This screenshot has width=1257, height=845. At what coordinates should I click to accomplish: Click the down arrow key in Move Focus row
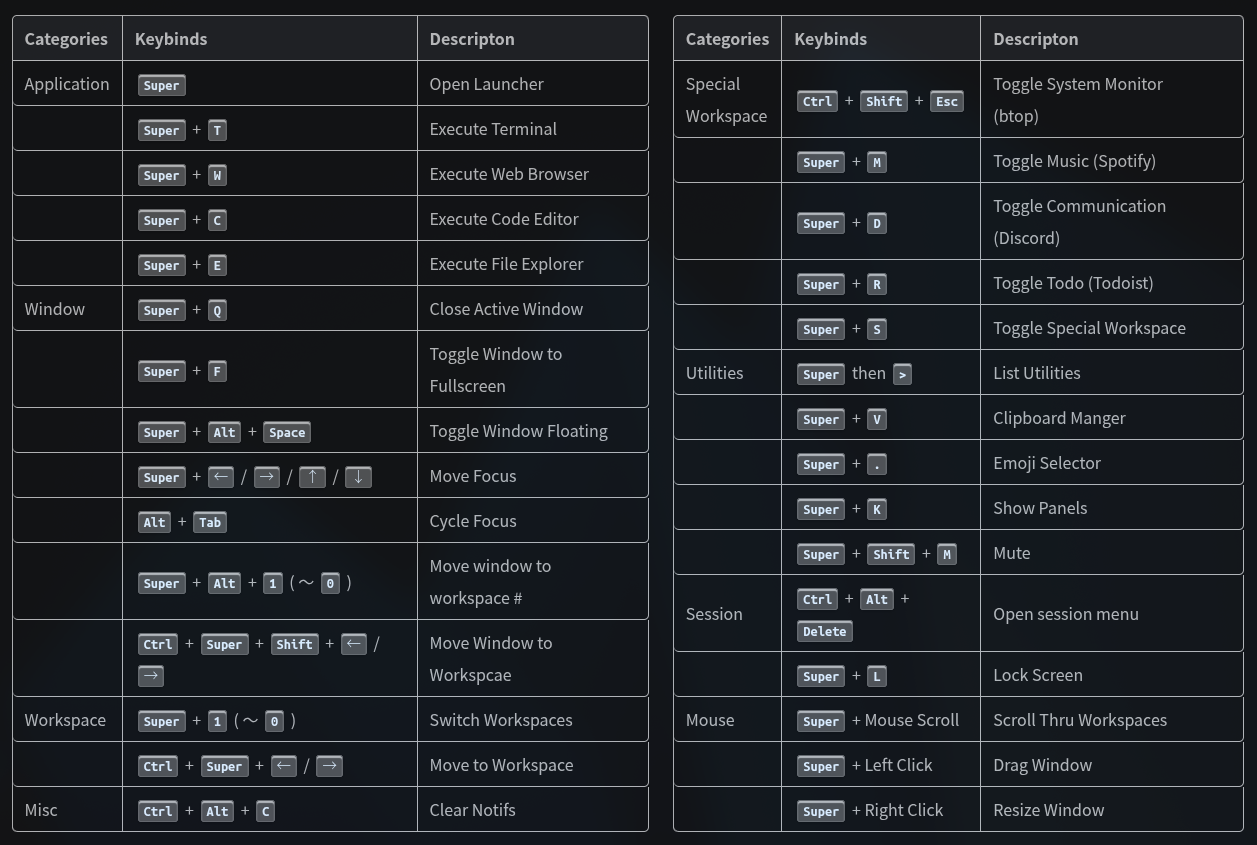click(358, 477)
